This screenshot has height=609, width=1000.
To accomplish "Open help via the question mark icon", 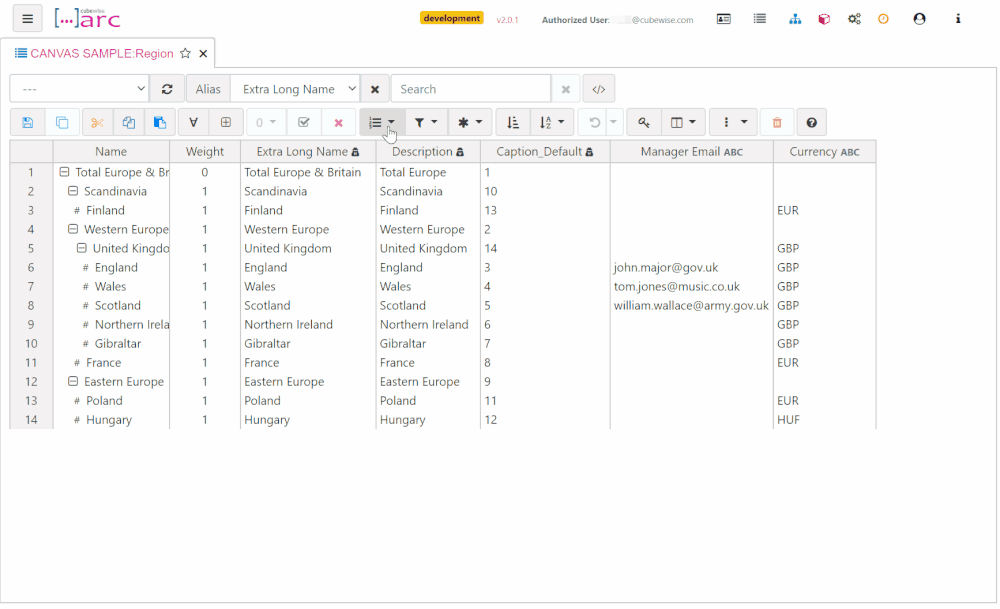I will pos(811,121).
